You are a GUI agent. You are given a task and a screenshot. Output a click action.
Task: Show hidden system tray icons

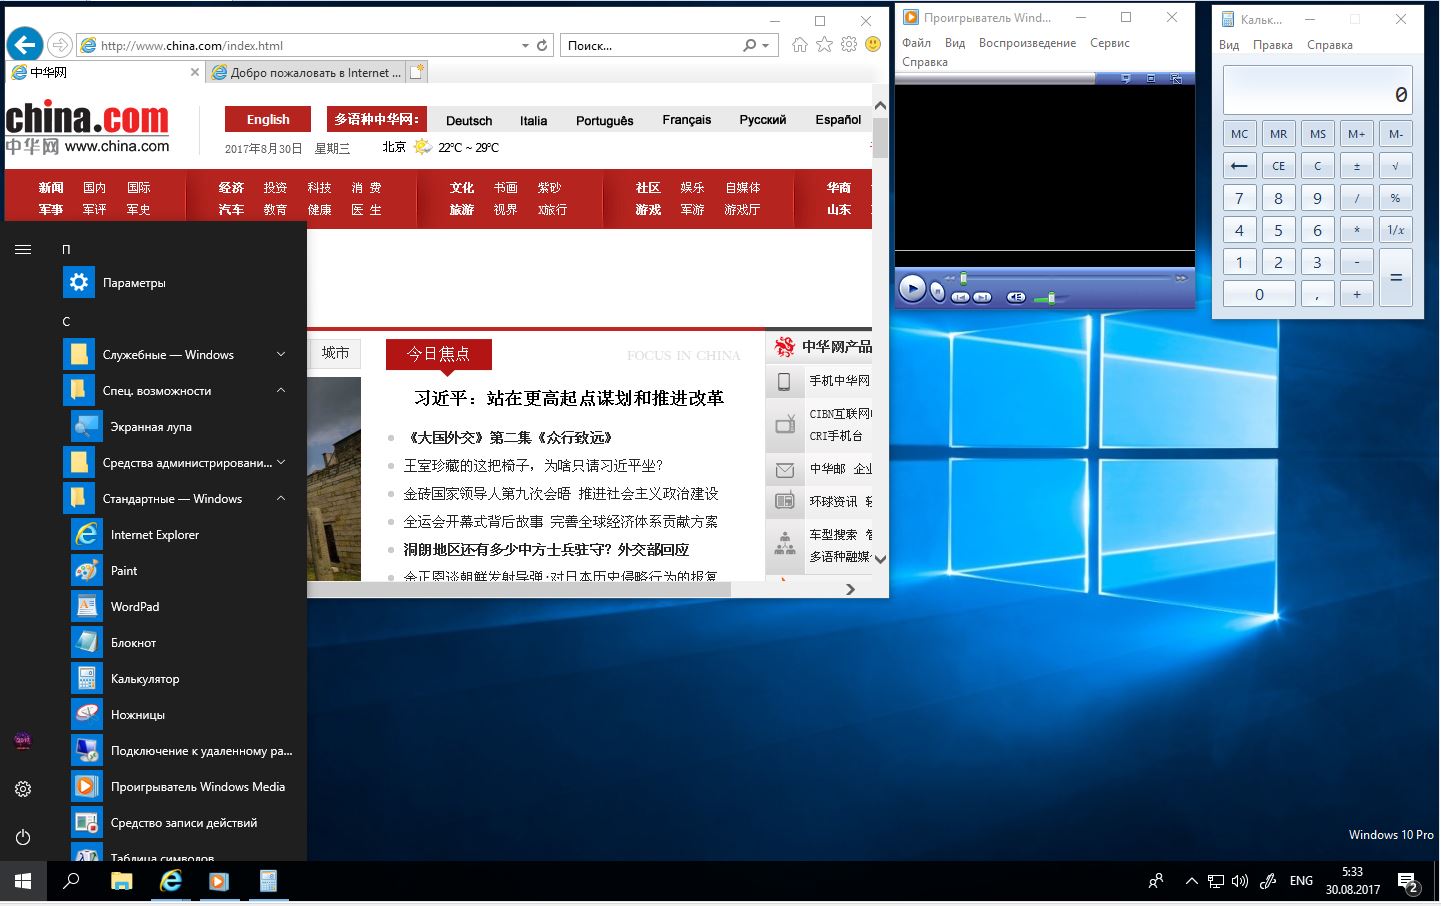click(1191, 881)
